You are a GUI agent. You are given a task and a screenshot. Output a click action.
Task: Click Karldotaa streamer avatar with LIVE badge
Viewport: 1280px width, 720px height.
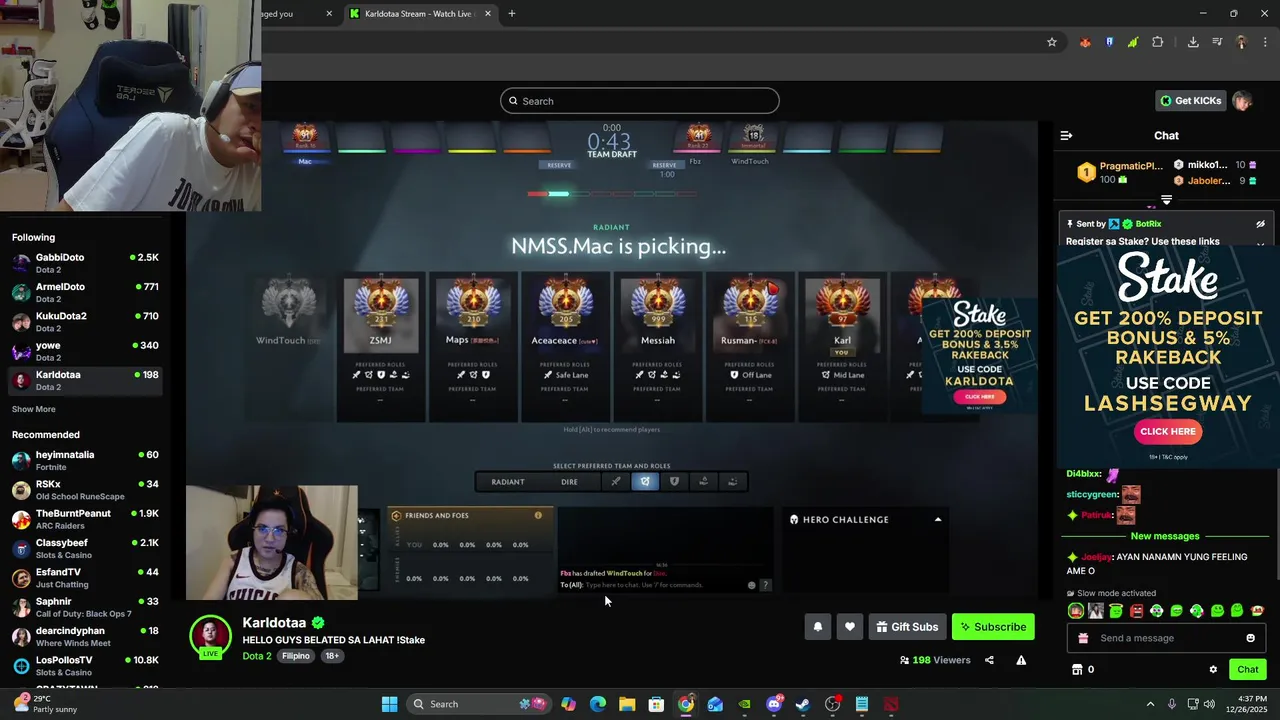tap(210, 637)
